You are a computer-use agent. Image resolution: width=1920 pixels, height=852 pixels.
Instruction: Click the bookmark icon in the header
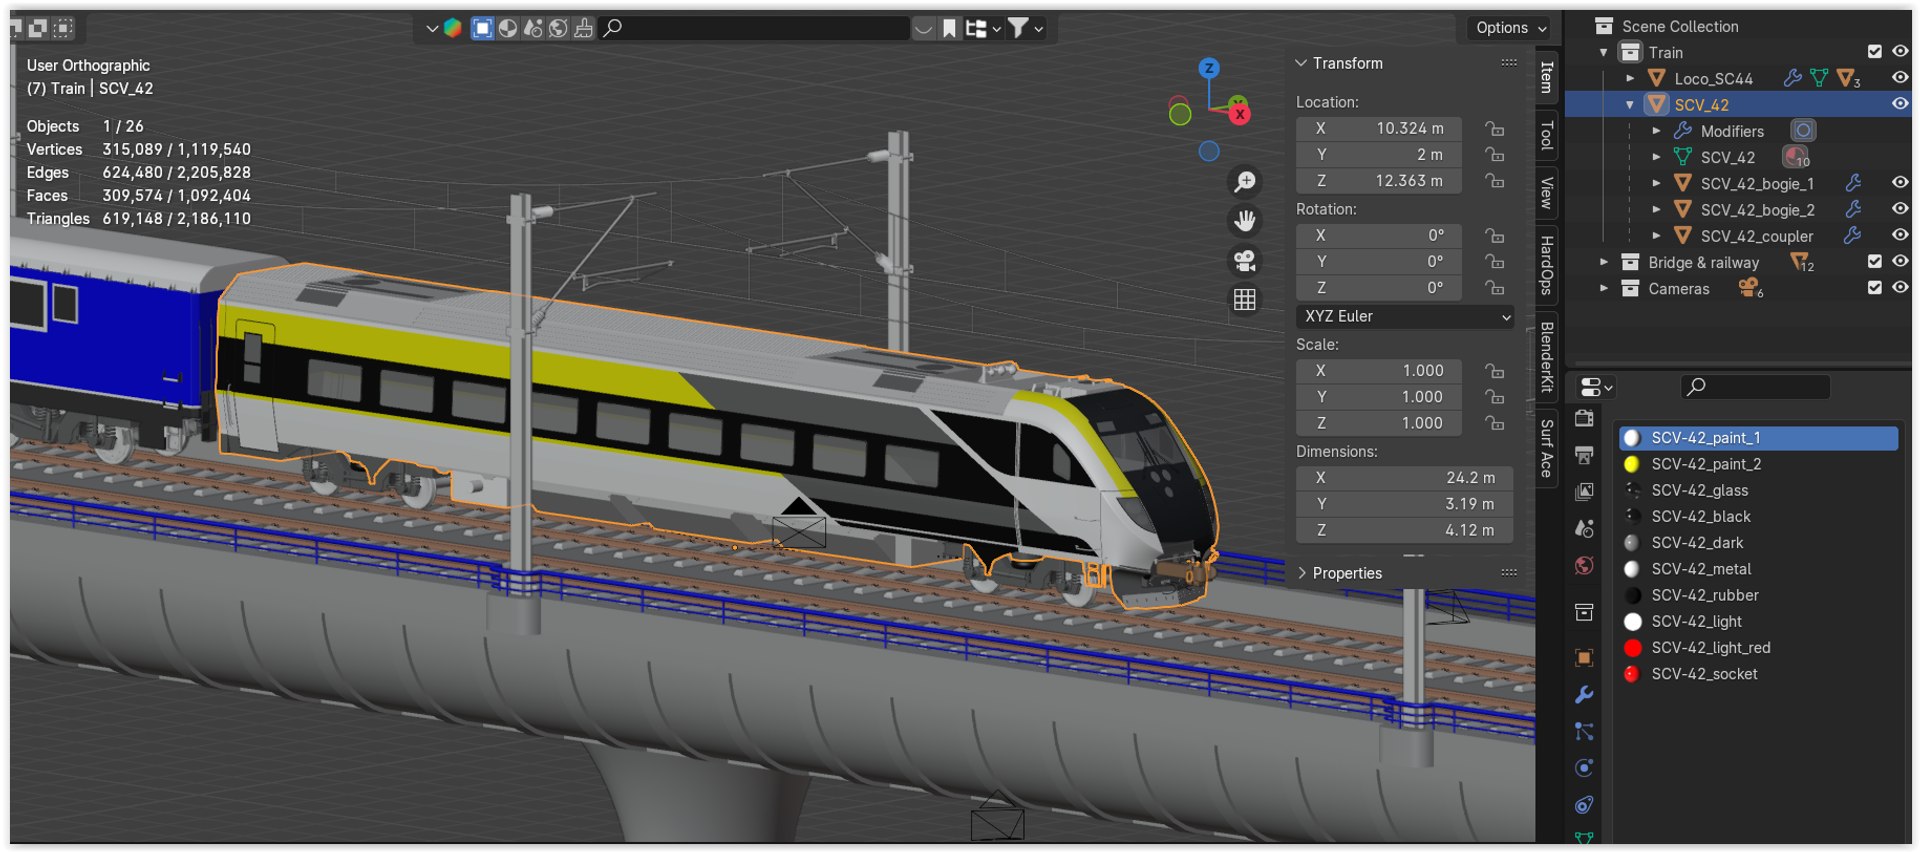[x=949, y=28]
